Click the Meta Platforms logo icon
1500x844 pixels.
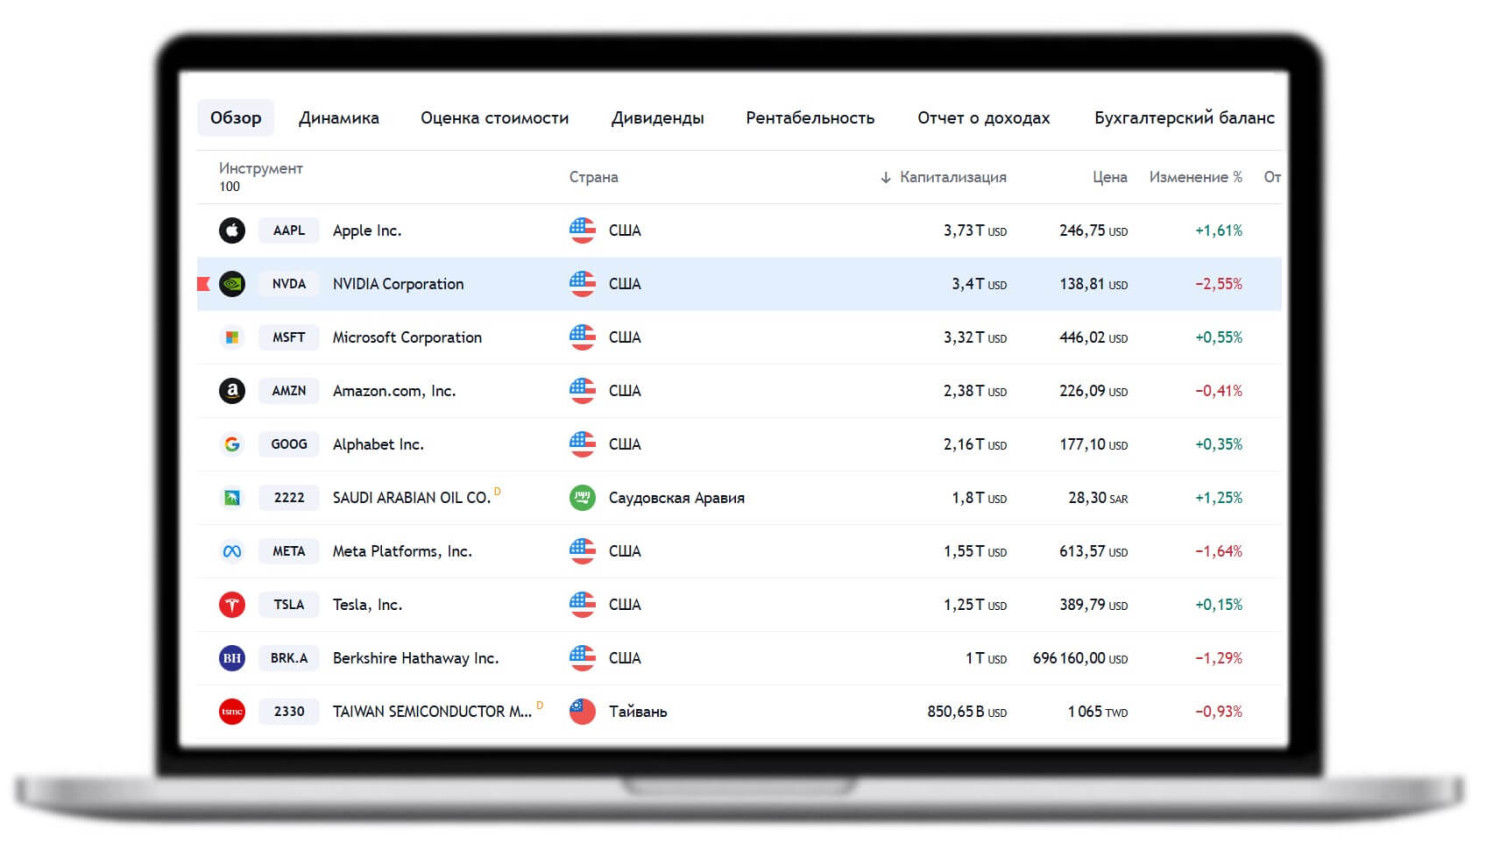232,551
